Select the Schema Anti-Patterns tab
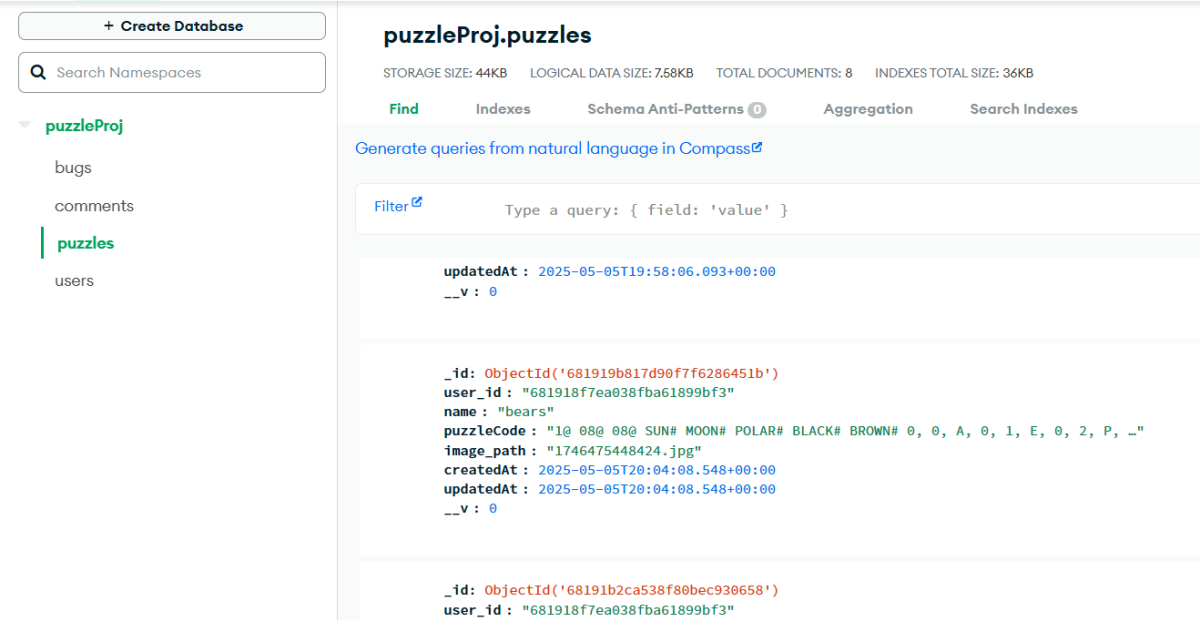 664,109
